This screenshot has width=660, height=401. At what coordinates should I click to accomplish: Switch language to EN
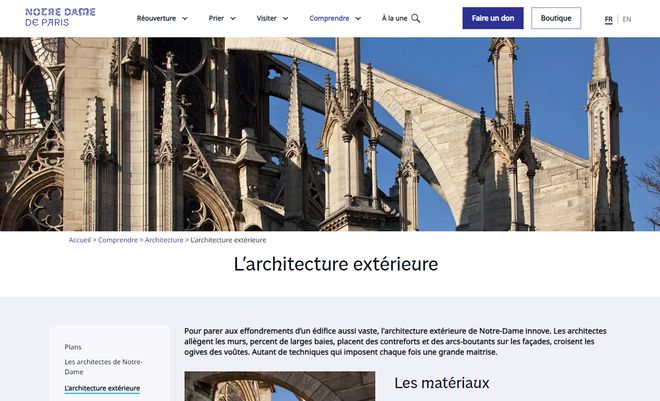coord(627,19)
